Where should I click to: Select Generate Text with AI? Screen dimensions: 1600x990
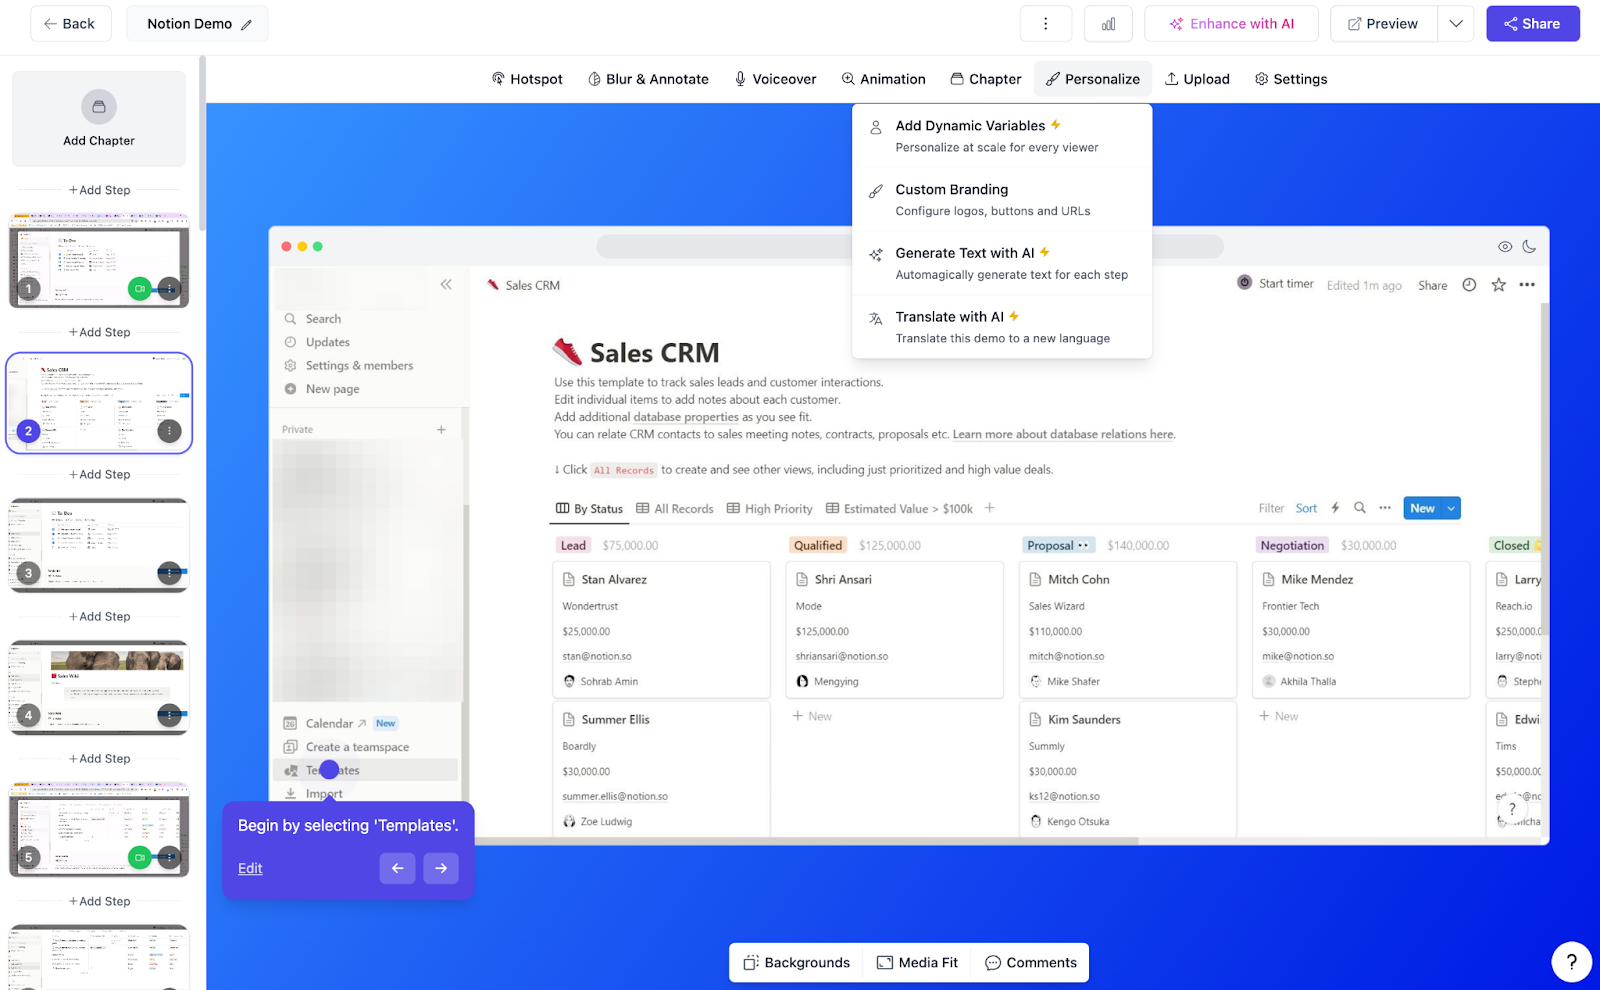[1002, 264]
